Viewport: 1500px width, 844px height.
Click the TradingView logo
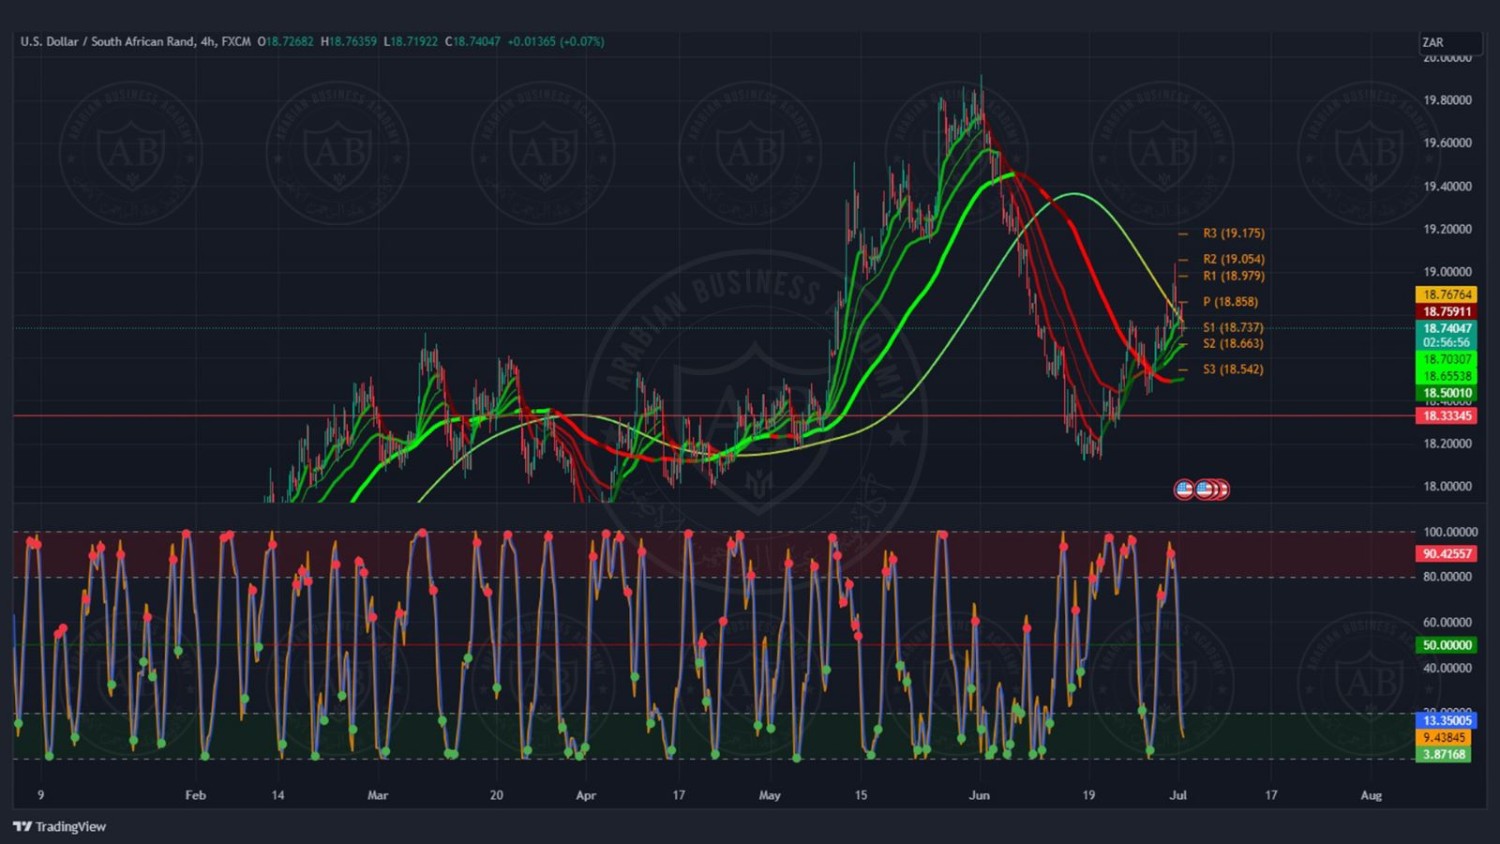click(x=59, y=826)
